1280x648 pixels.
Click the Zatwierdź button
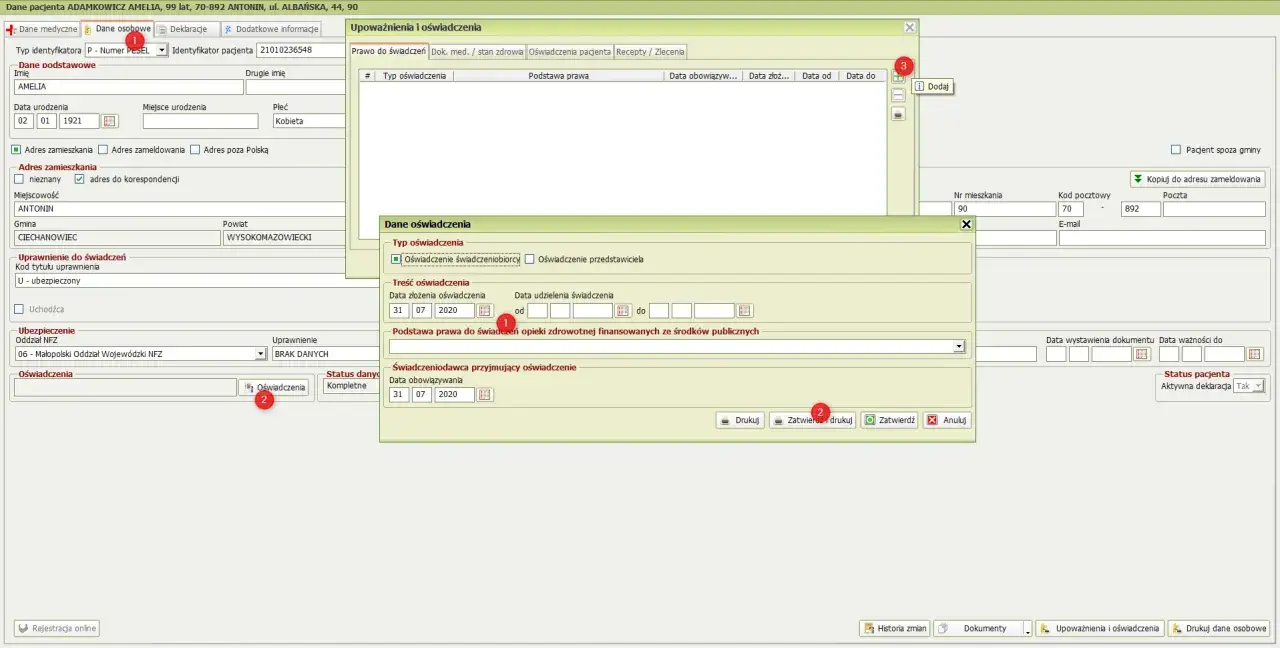pos(889,420)
